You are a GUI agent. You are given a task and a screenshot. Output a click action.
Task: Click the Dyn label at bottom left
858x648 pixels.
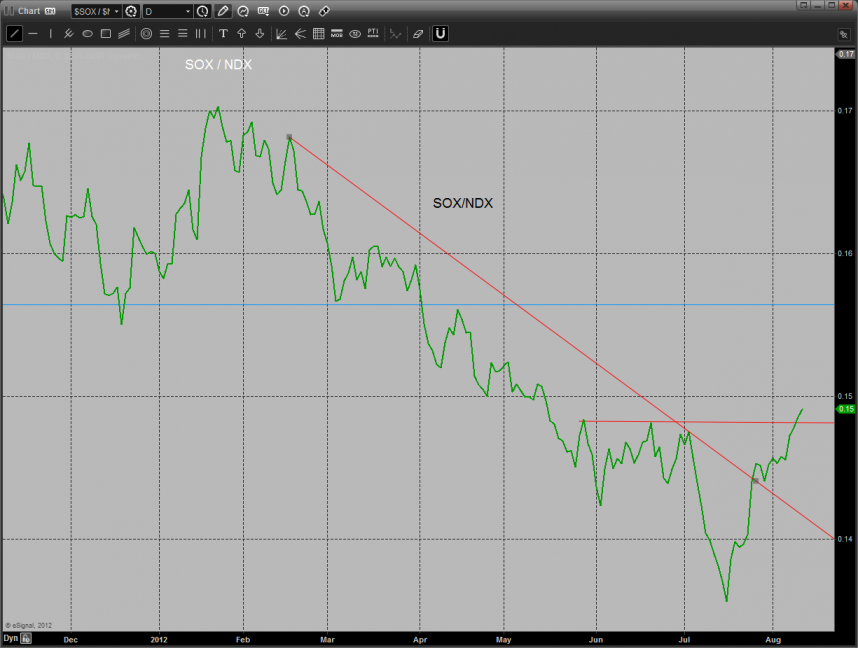coord(10,638)
